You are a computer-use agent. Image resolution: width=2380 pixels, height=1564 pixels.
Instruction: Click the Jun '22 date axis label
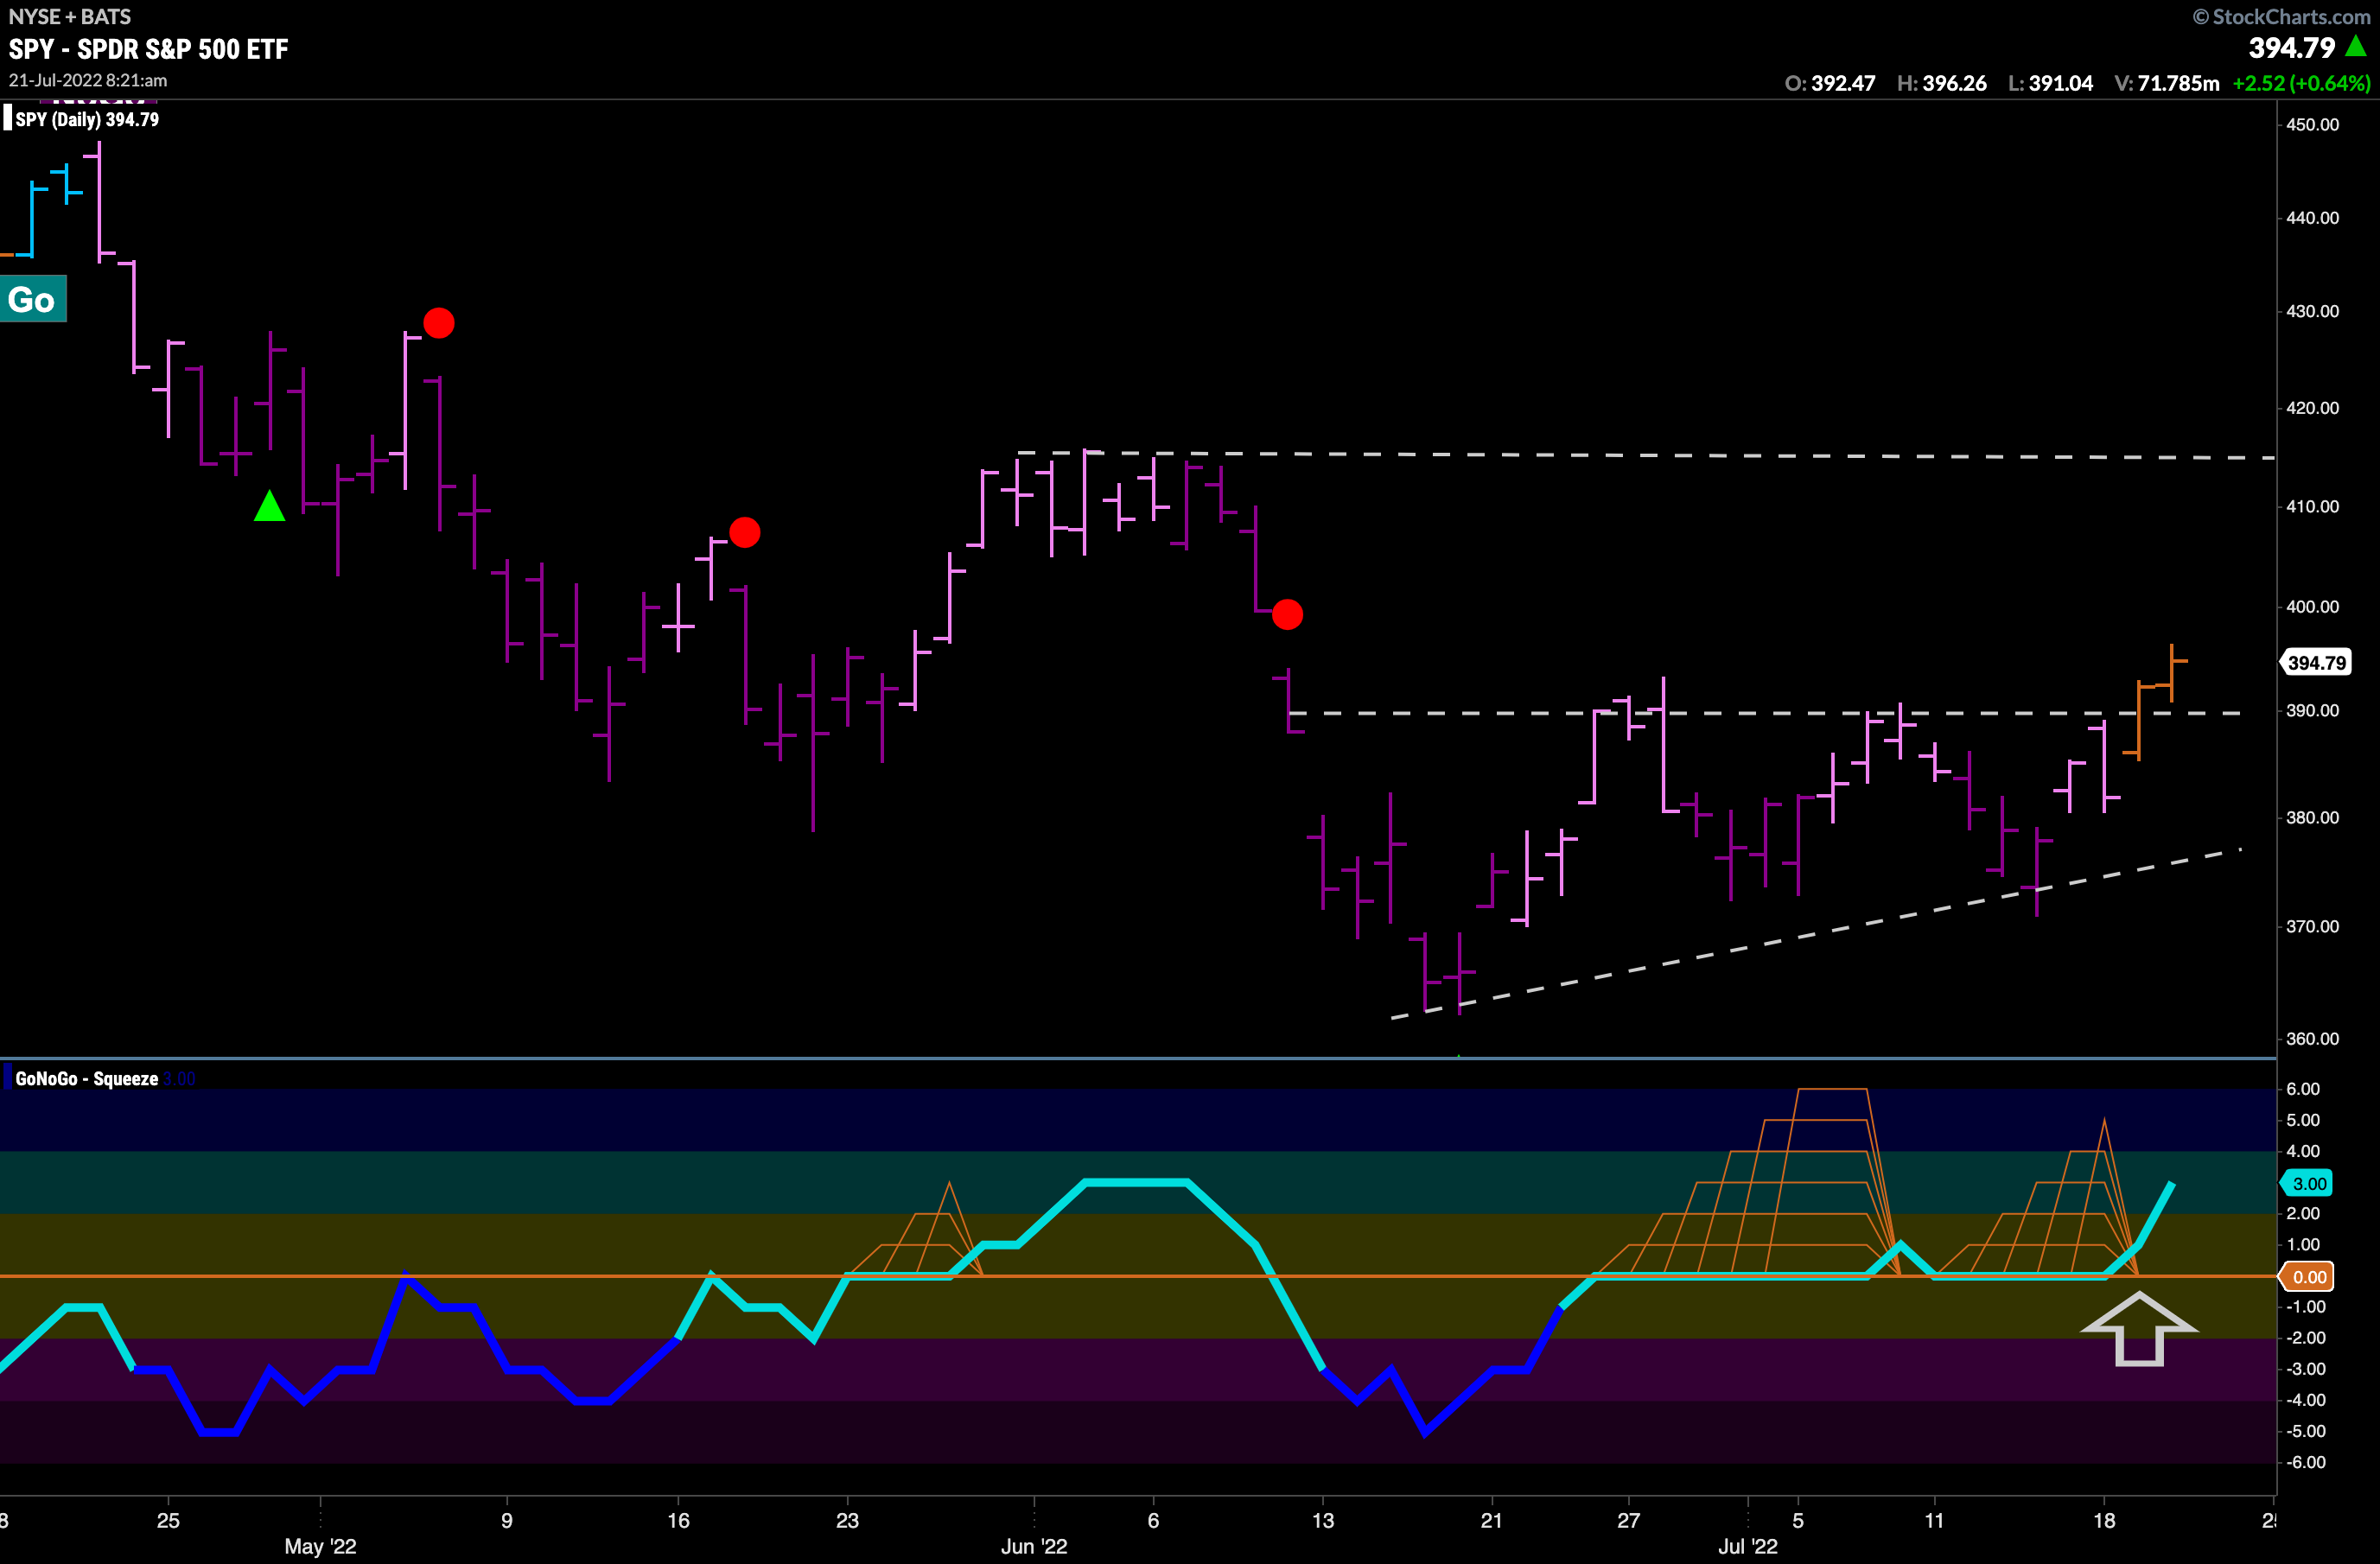pyautogui.click(x=1034, y=1546)
